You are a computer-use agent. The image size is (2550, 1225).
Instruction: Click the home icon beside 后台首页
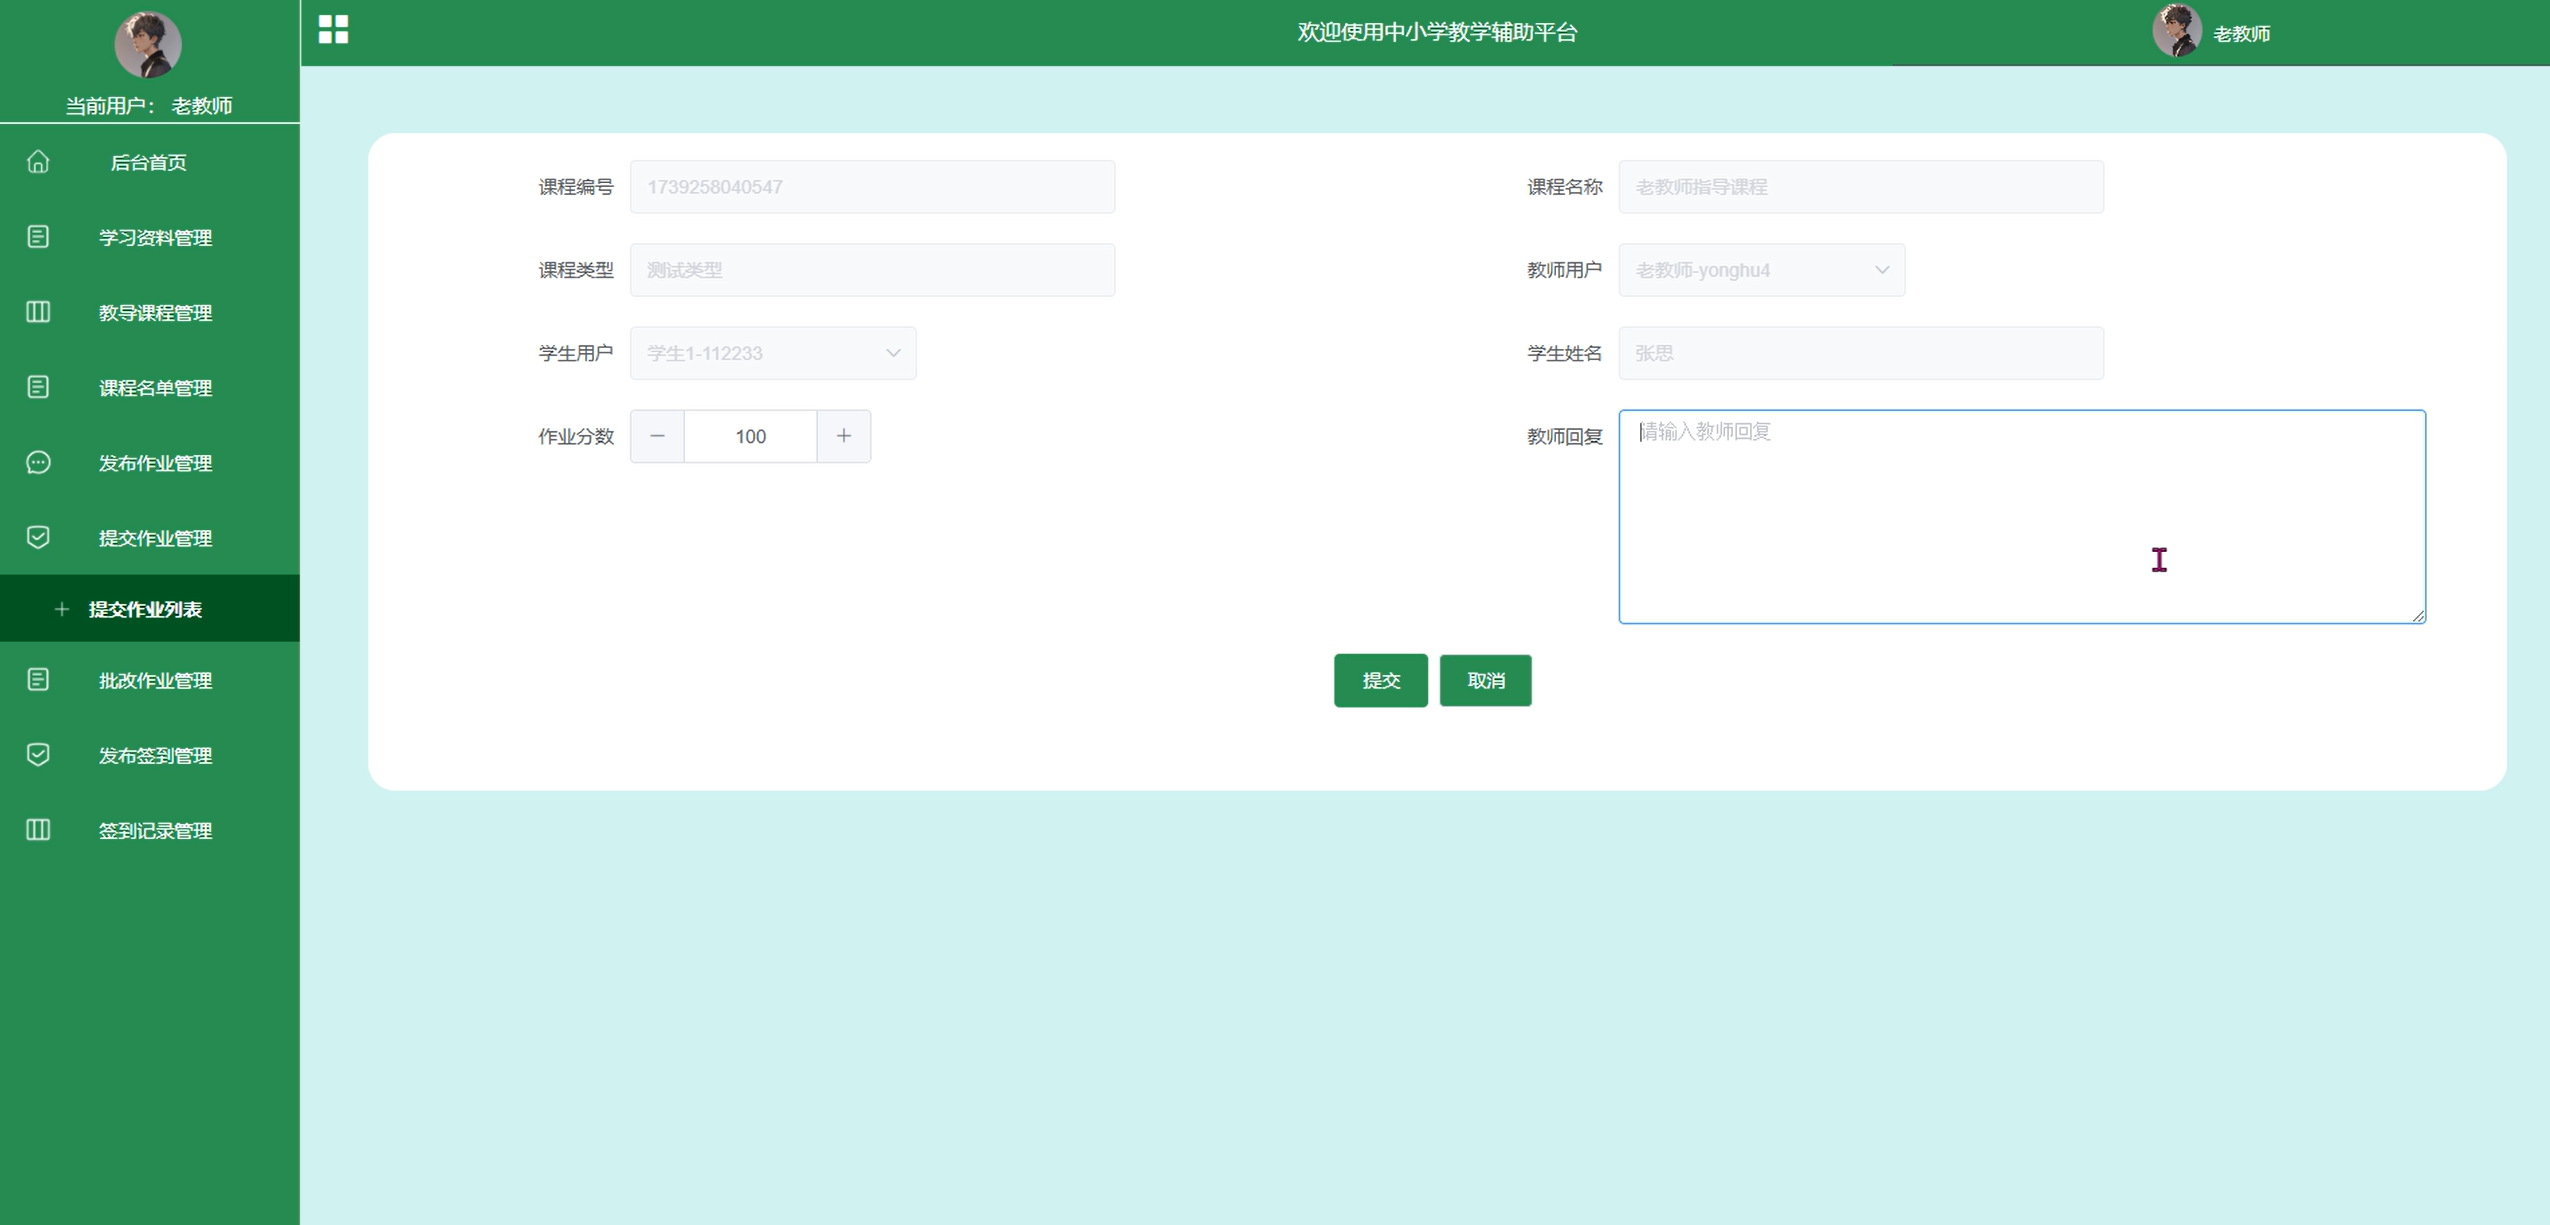coord(38,162)
